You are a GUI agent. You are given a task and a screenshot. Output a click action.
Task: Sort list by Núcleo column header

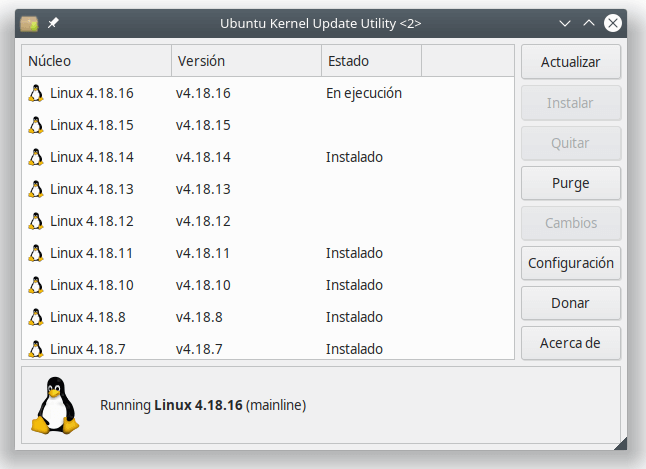tap(96, 61)
